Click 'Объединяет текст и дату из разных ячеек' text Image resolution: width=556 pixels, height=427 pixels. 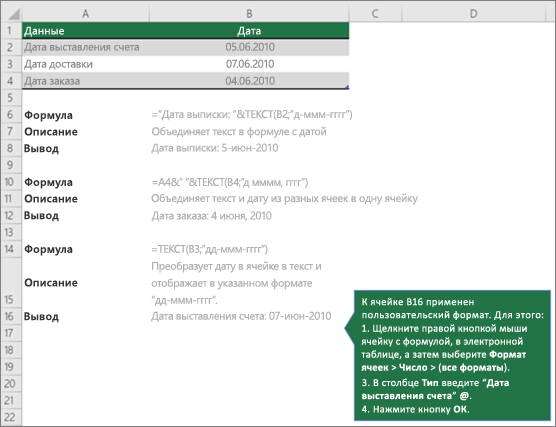click(x=284, y=199)
